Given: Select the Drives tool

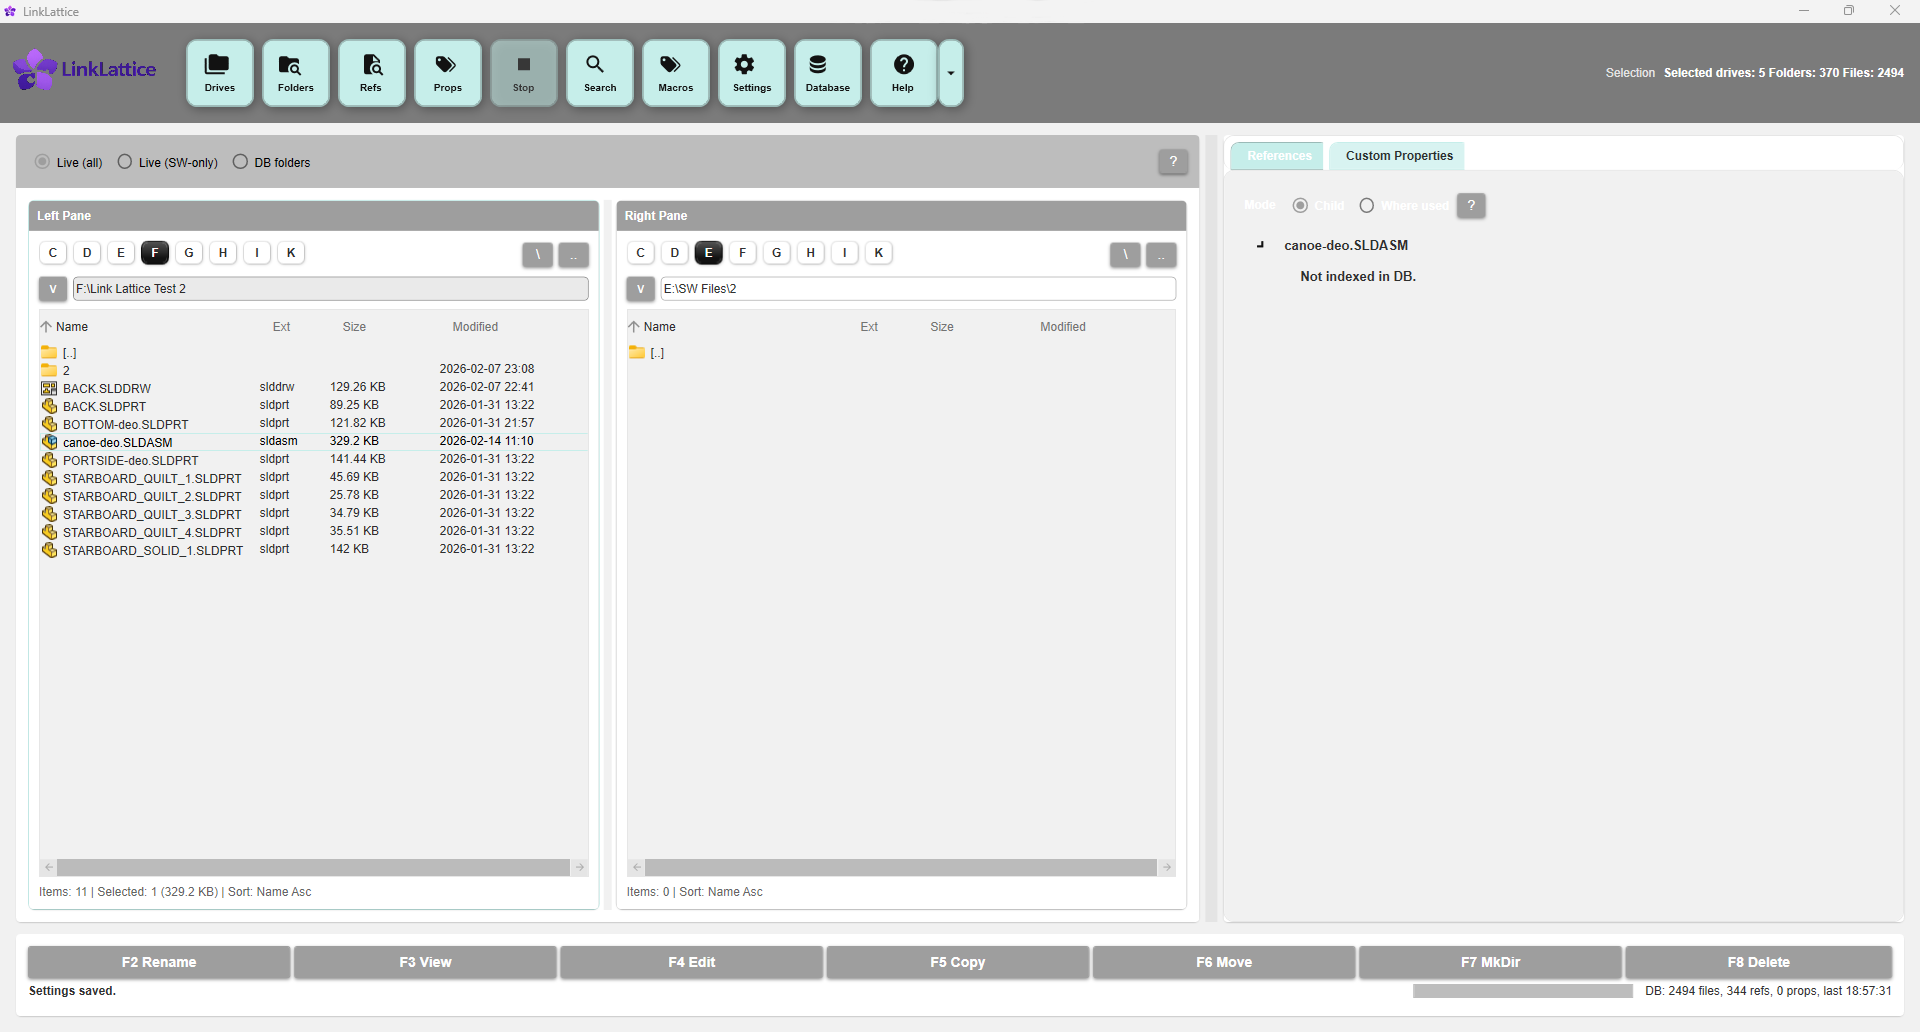Looking at the screenshot, I should (219, 72).
